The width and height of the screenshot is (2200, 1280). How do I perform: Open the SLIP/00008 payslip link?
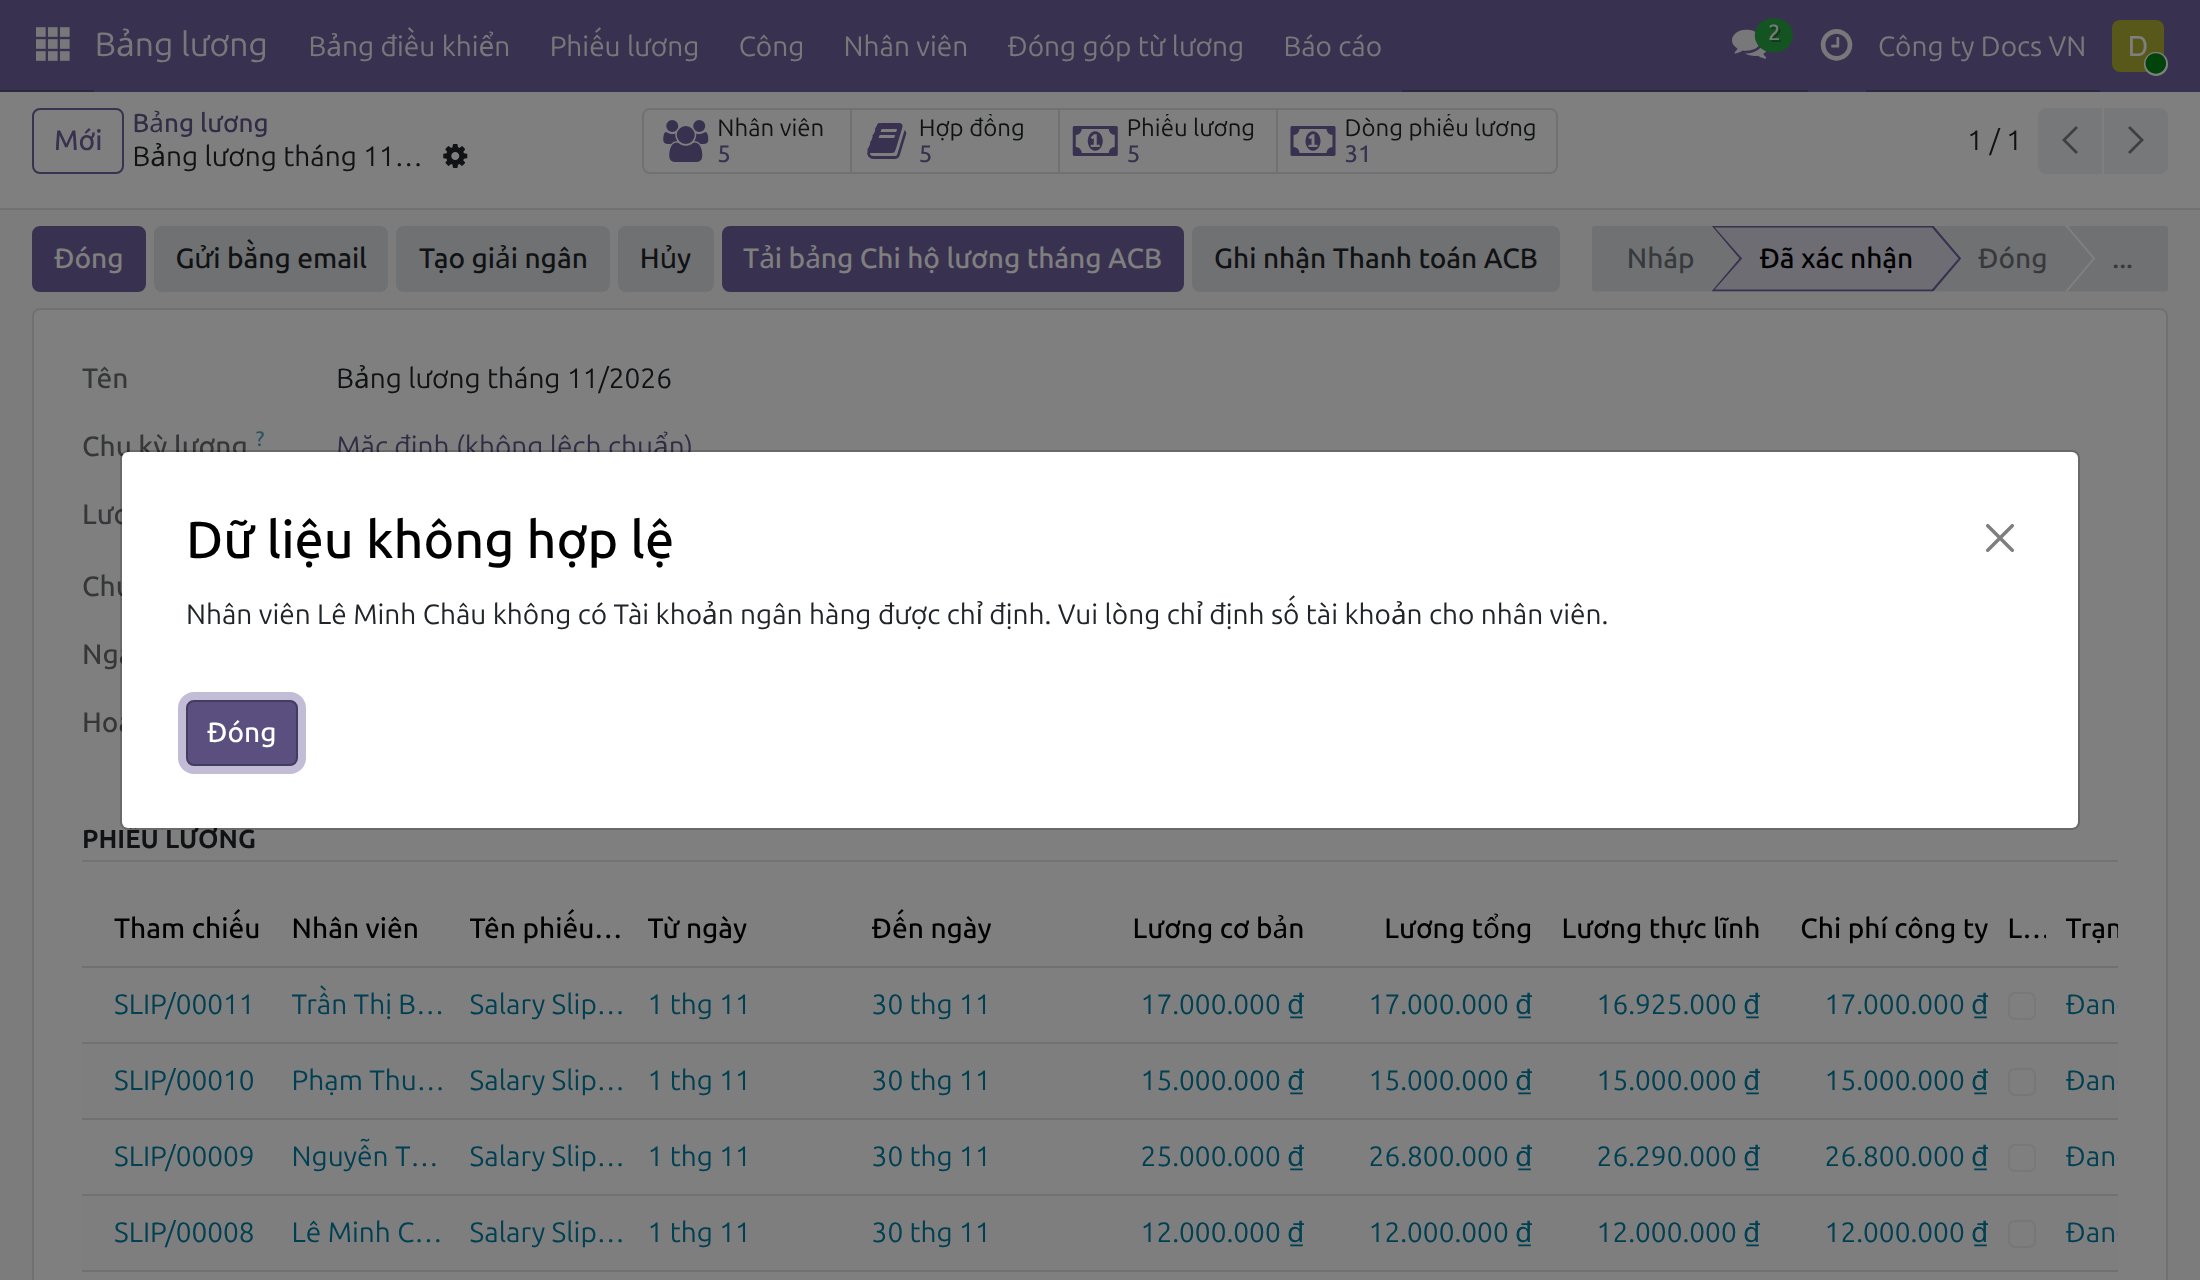(x=184, y=1233)
